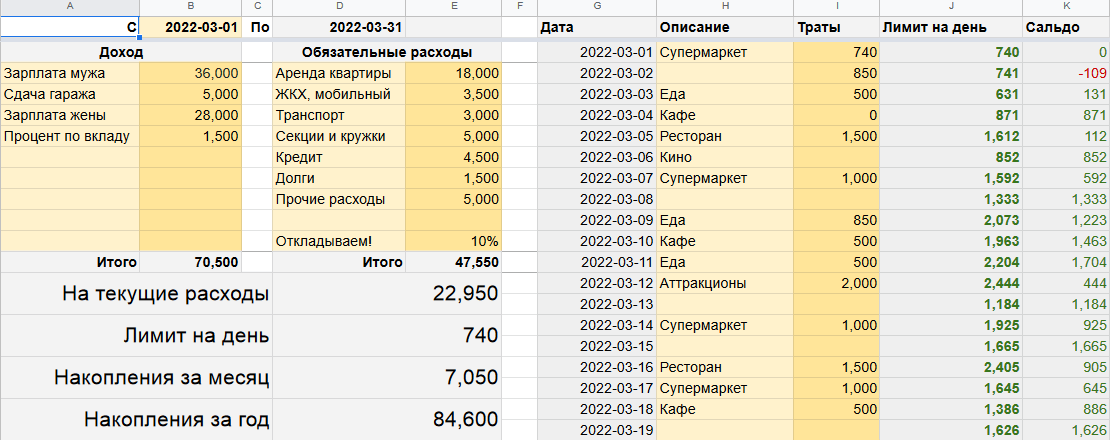Select start date cell 2022-03-01 in column B
1110x440 pixels.
coord(190,27)
